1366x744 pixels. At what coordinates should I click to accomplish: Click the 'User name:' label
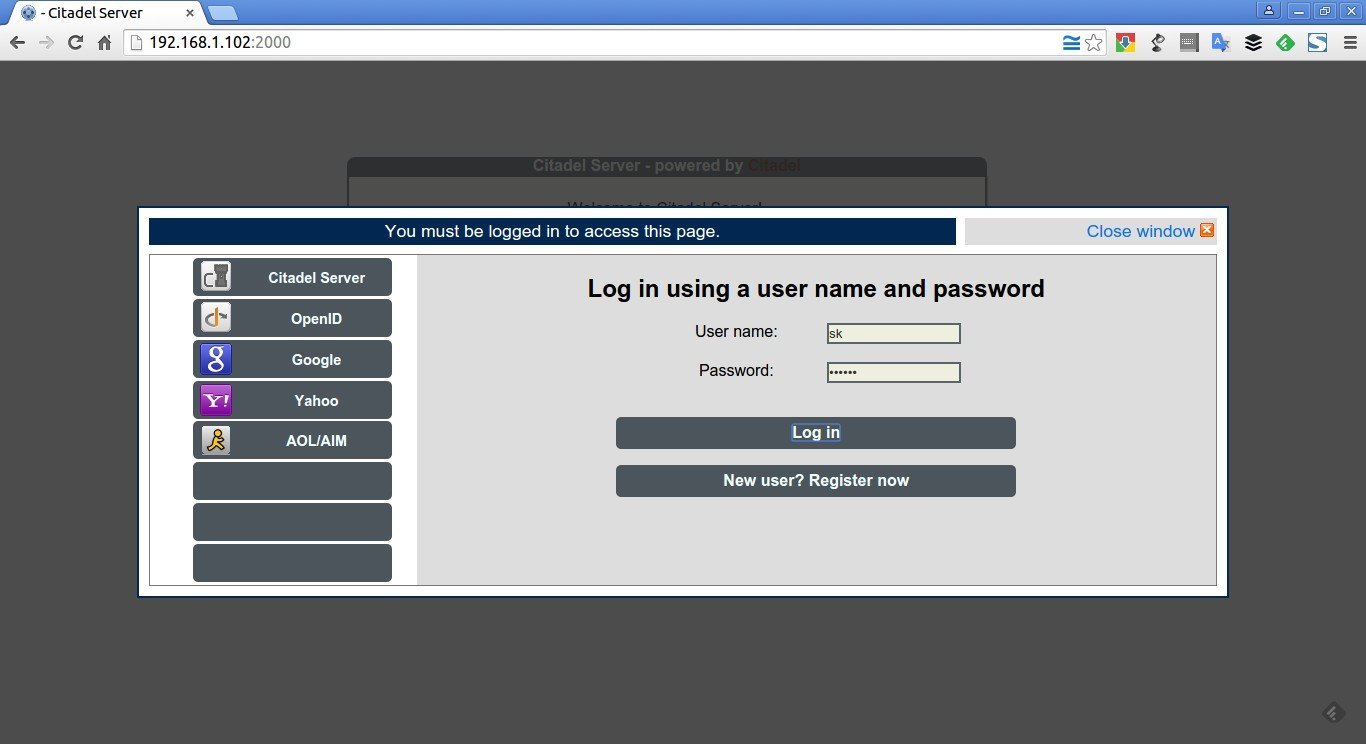click(x=736, y=331)
